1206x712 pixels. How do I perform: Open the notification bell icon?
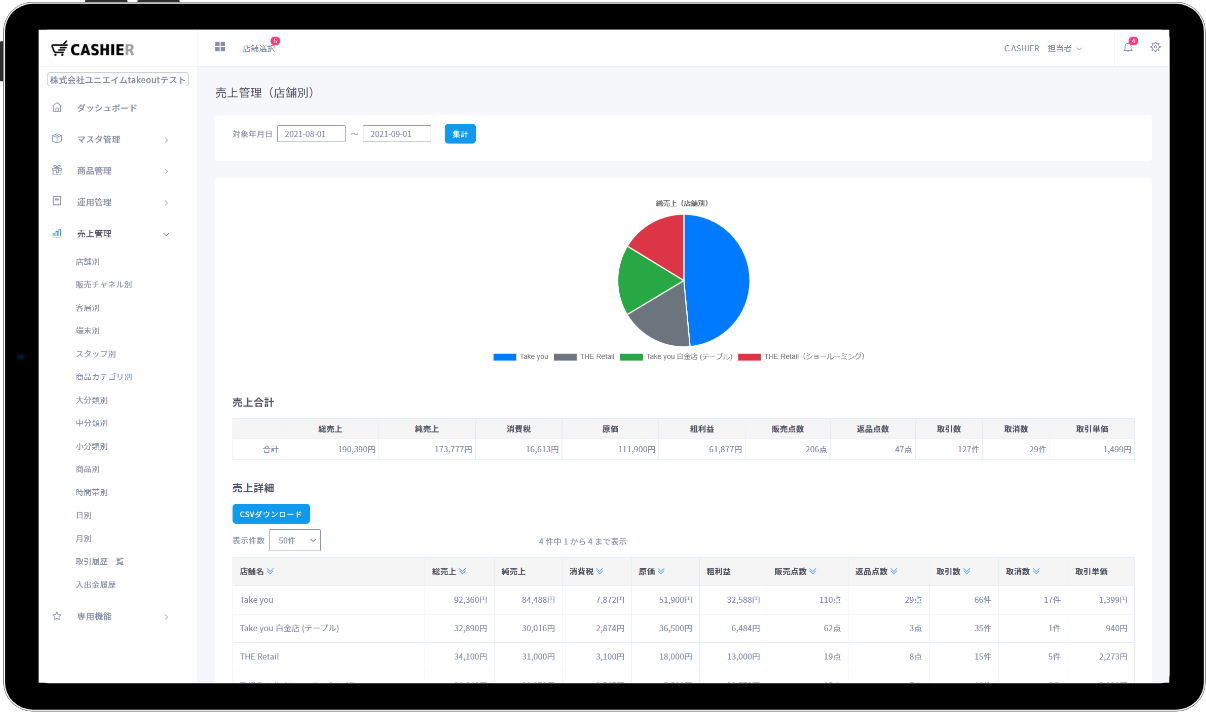[1128, 47]
